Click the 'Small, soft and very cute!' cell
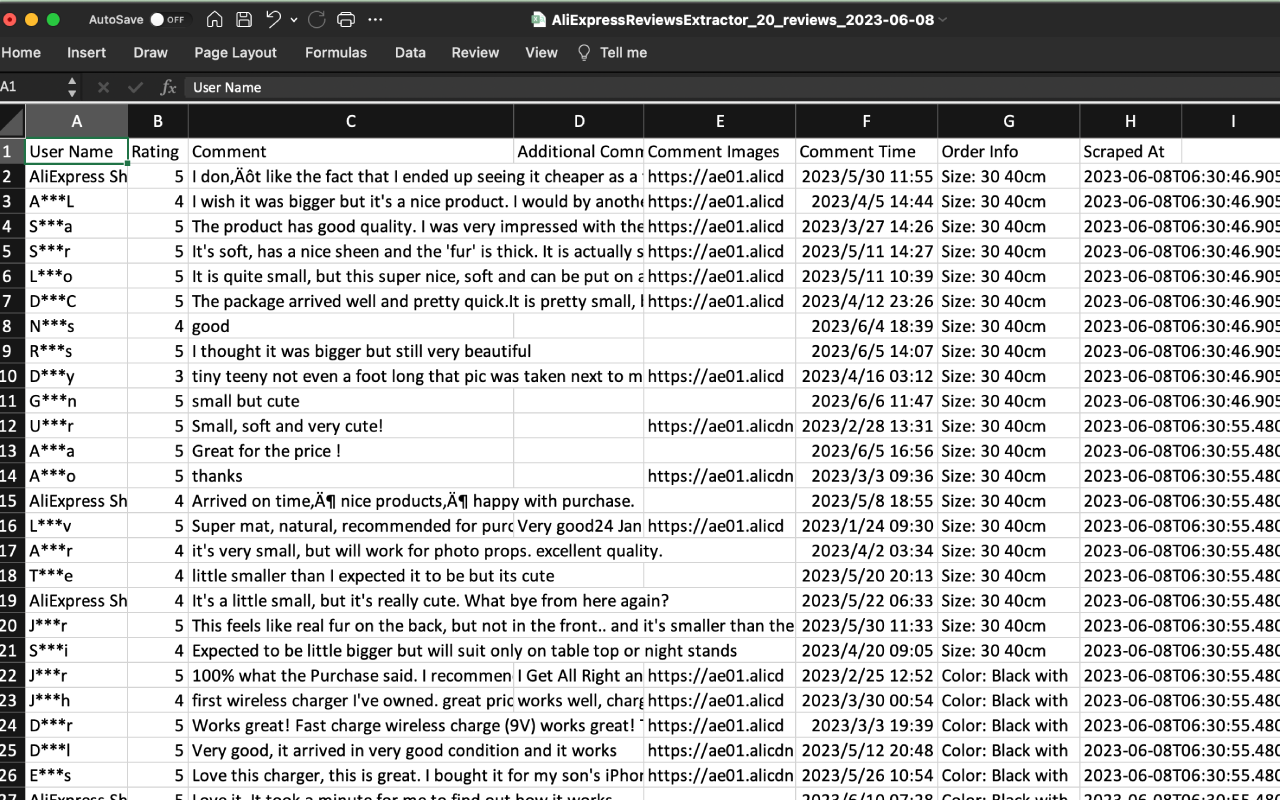The image size is (1280, 800). tap(351, 426)
